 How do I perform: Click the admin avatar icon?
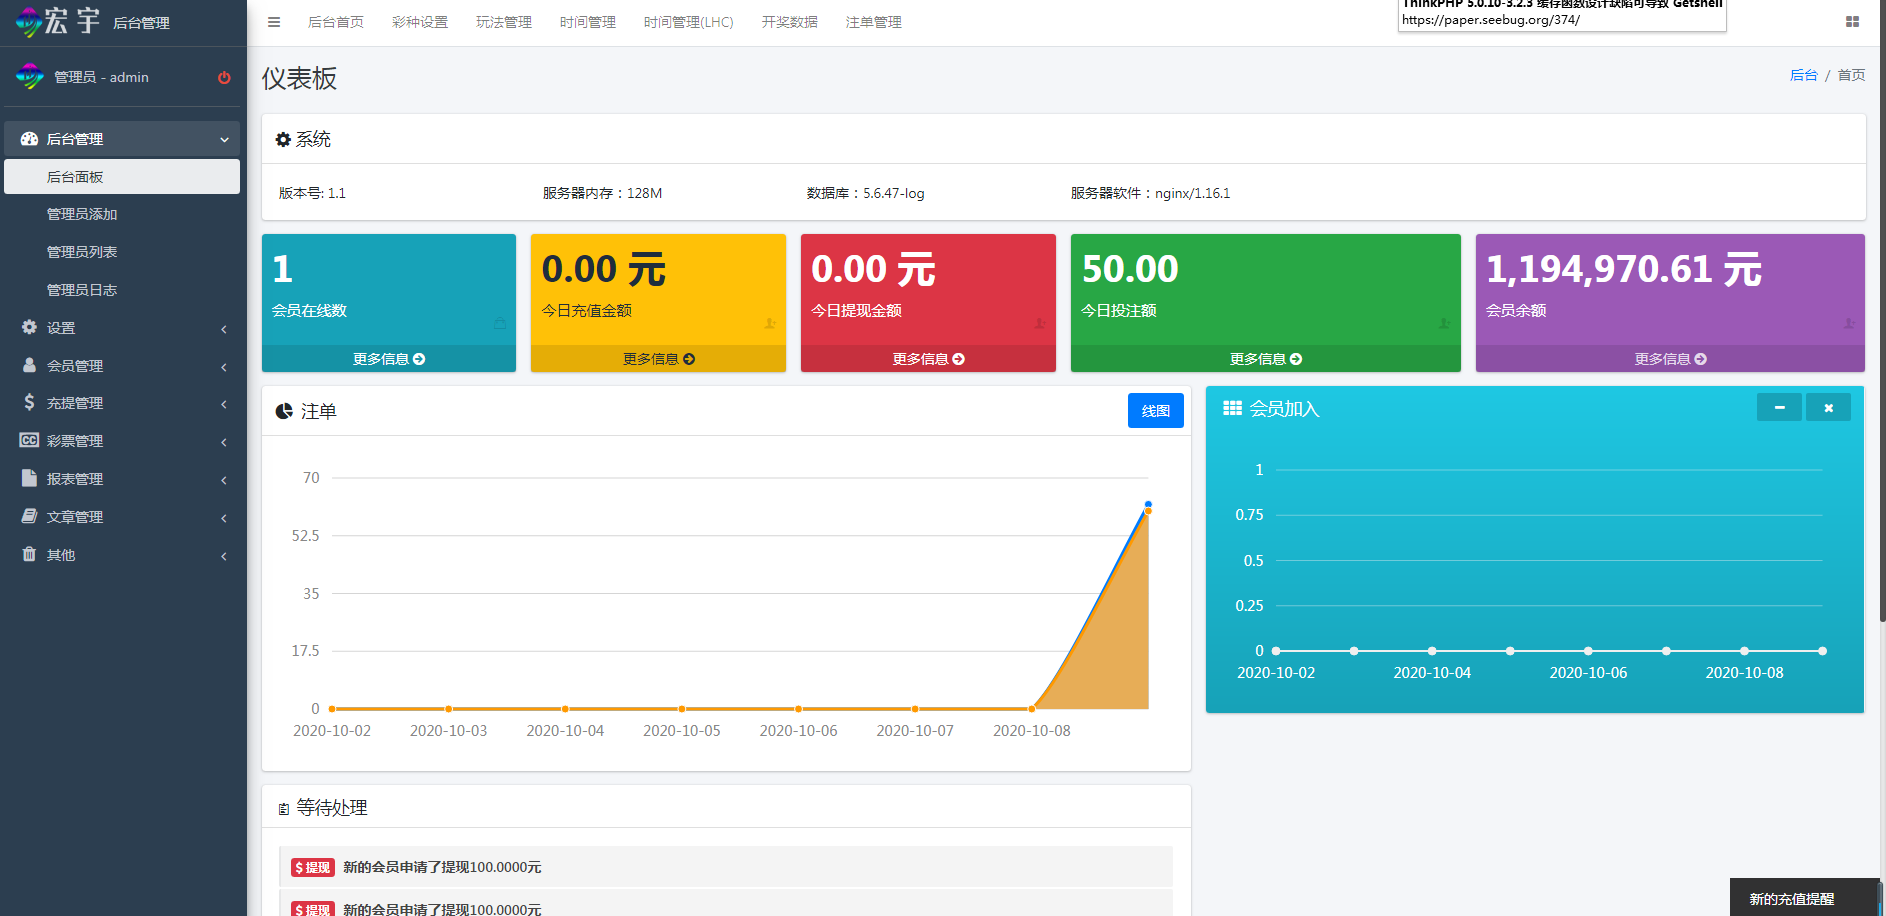point(30,76)
